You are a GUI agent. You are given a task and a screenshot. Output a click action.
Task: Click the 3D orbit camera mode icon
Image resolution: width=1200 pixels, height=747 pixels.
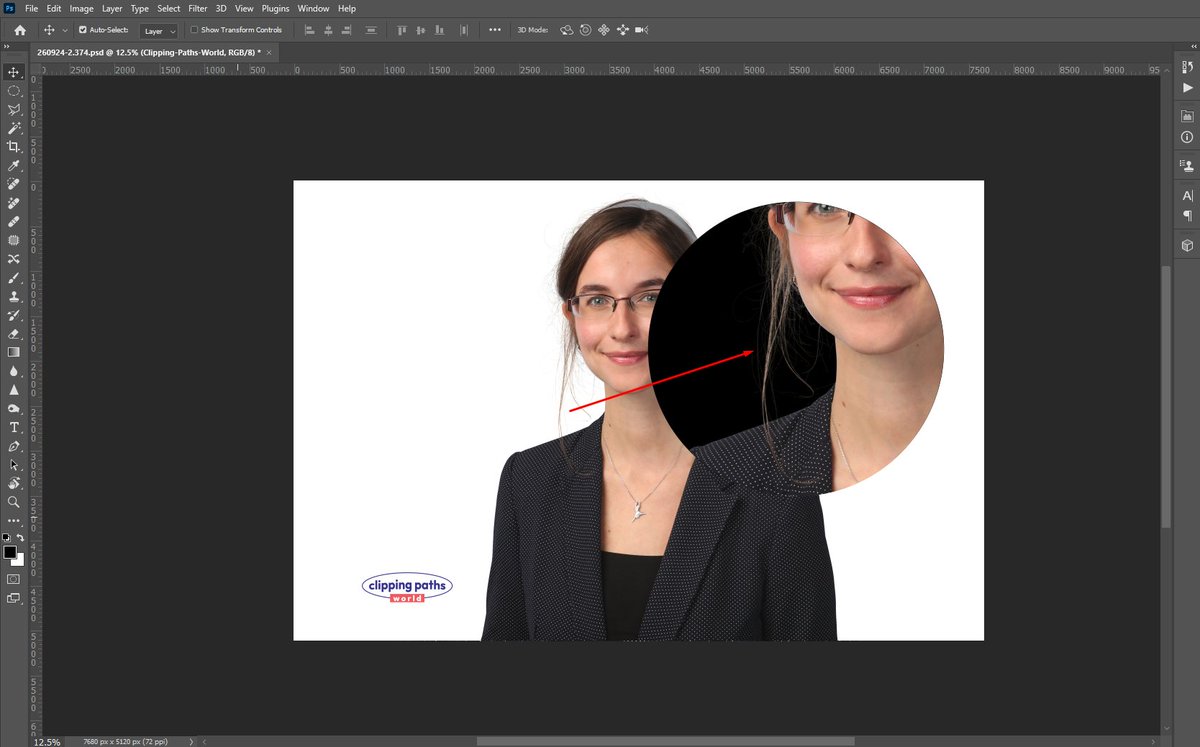pos(567,30)
